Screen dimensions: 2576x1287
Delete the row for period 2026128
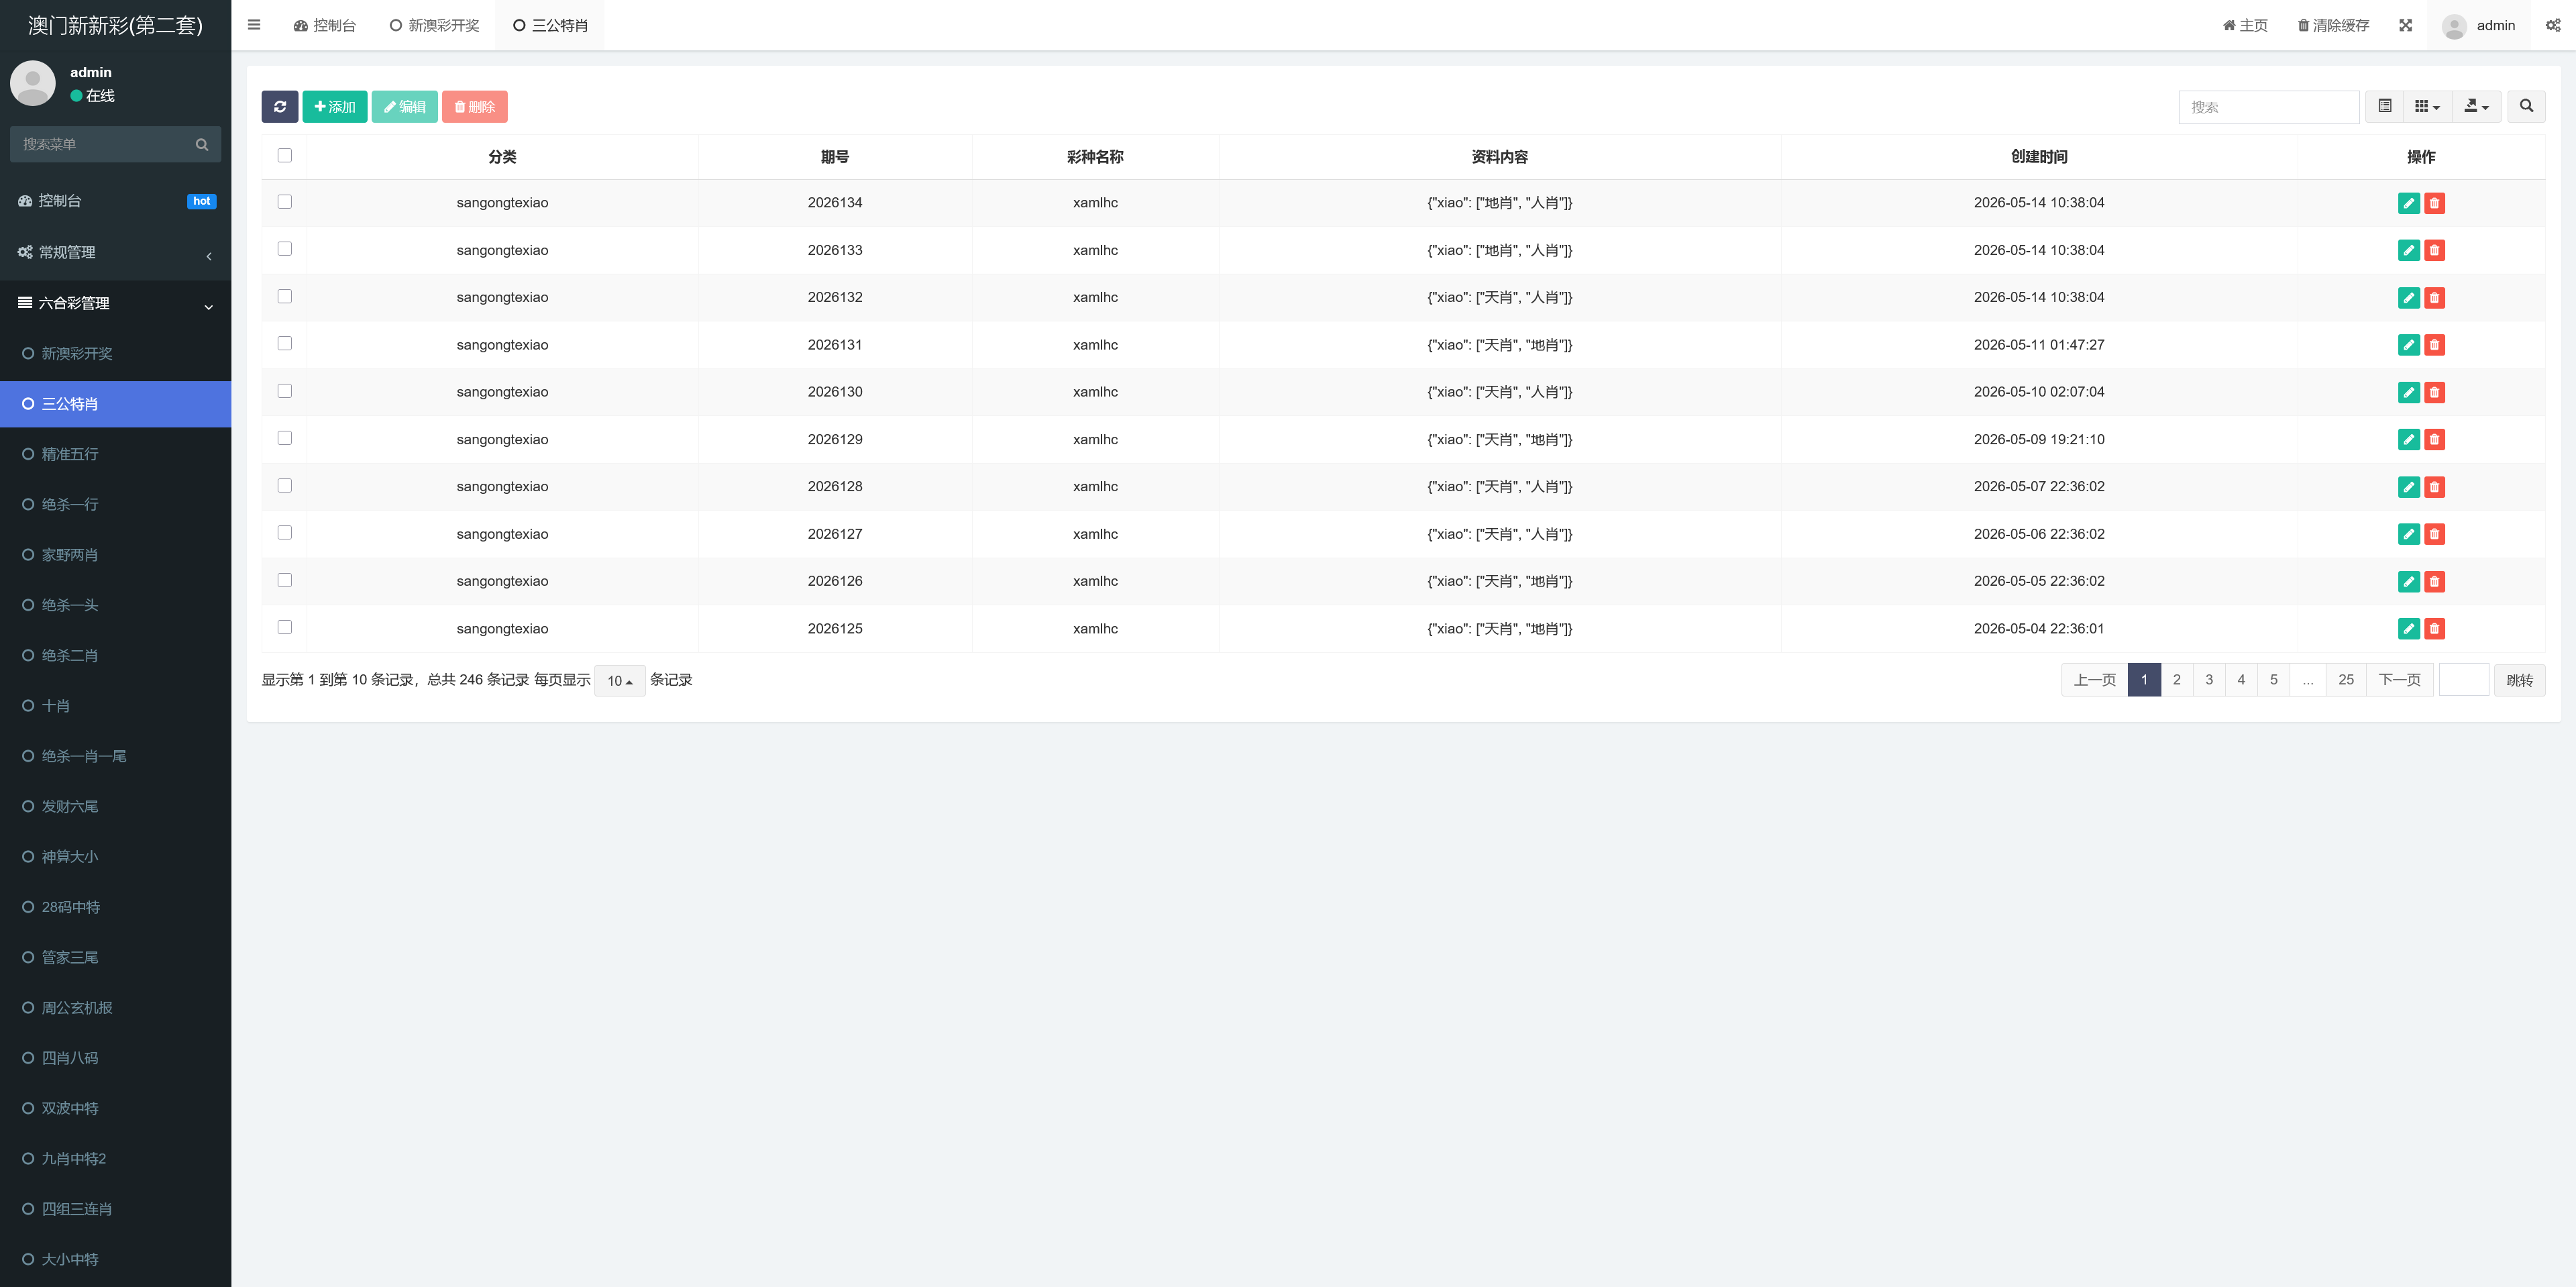[2434, 487]
